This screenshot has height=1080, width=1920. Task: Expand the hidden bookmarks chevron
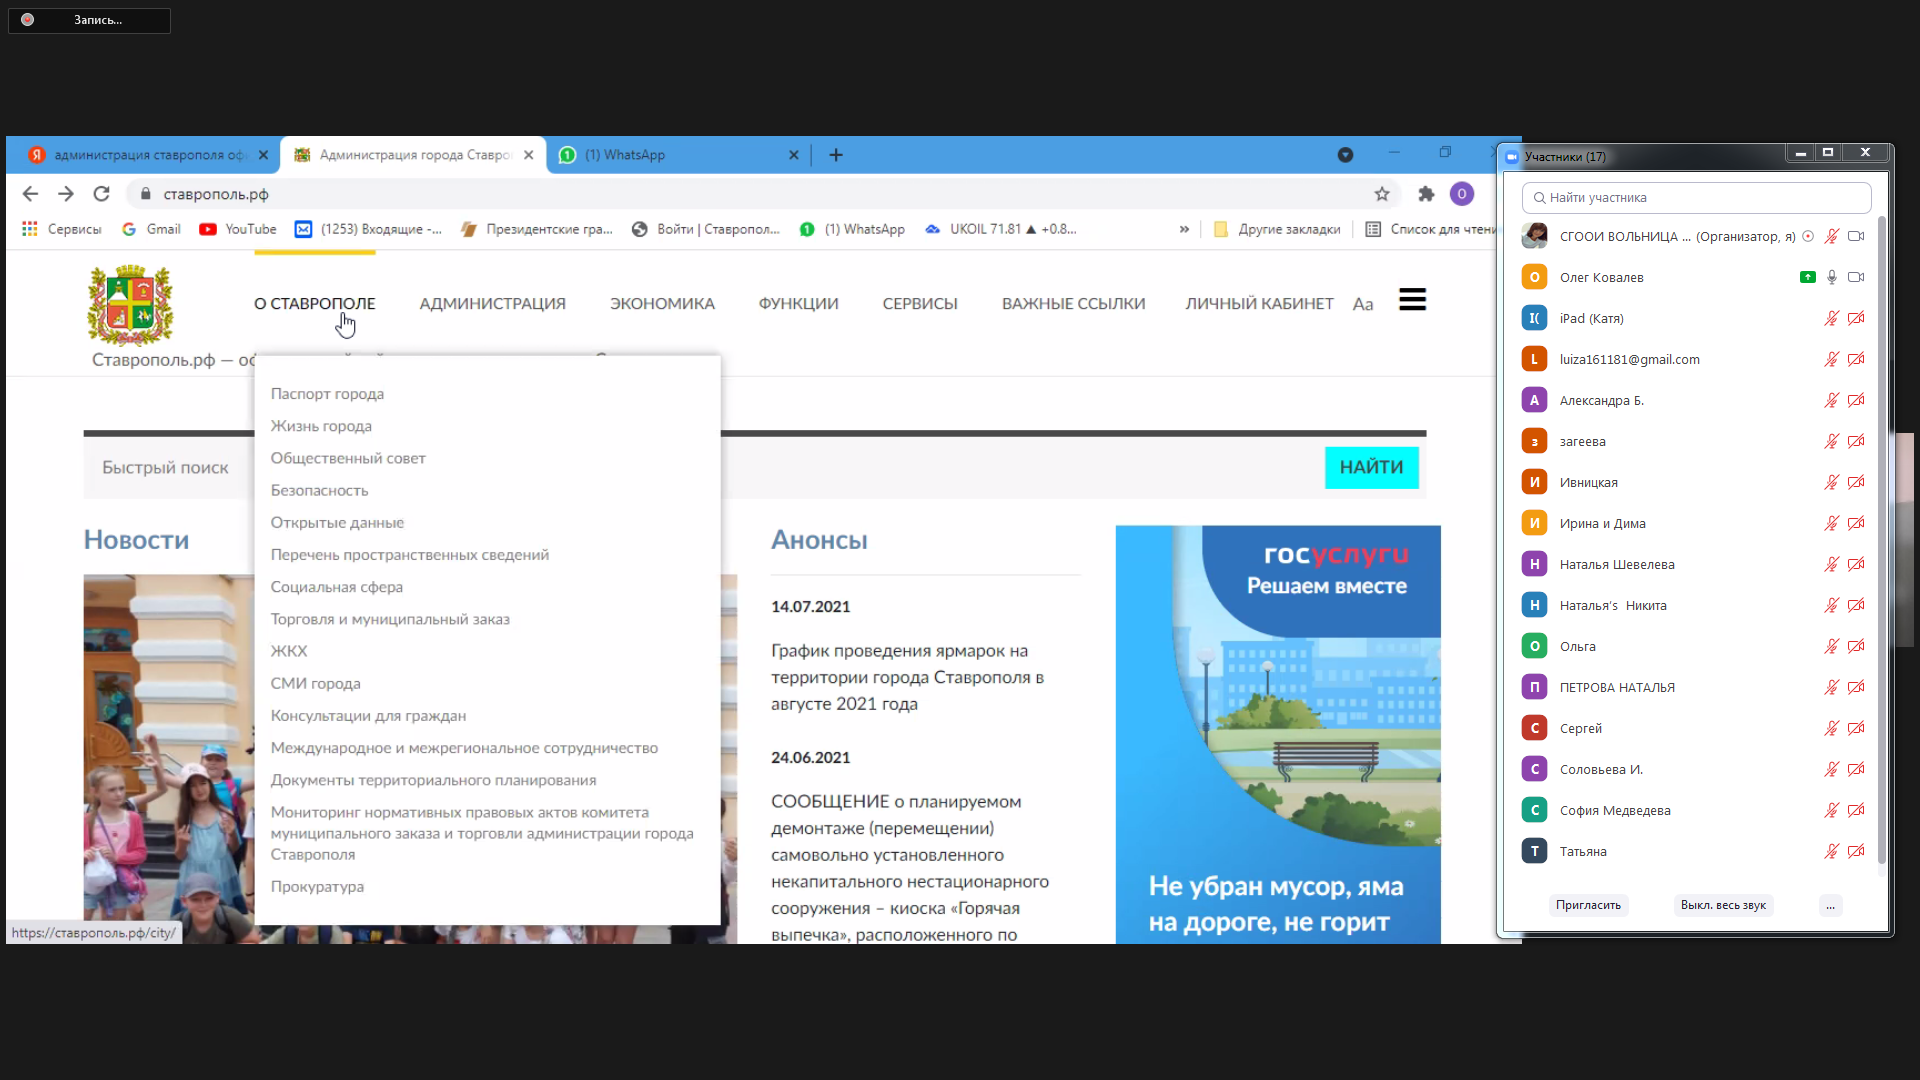[x=1184, y=229]
